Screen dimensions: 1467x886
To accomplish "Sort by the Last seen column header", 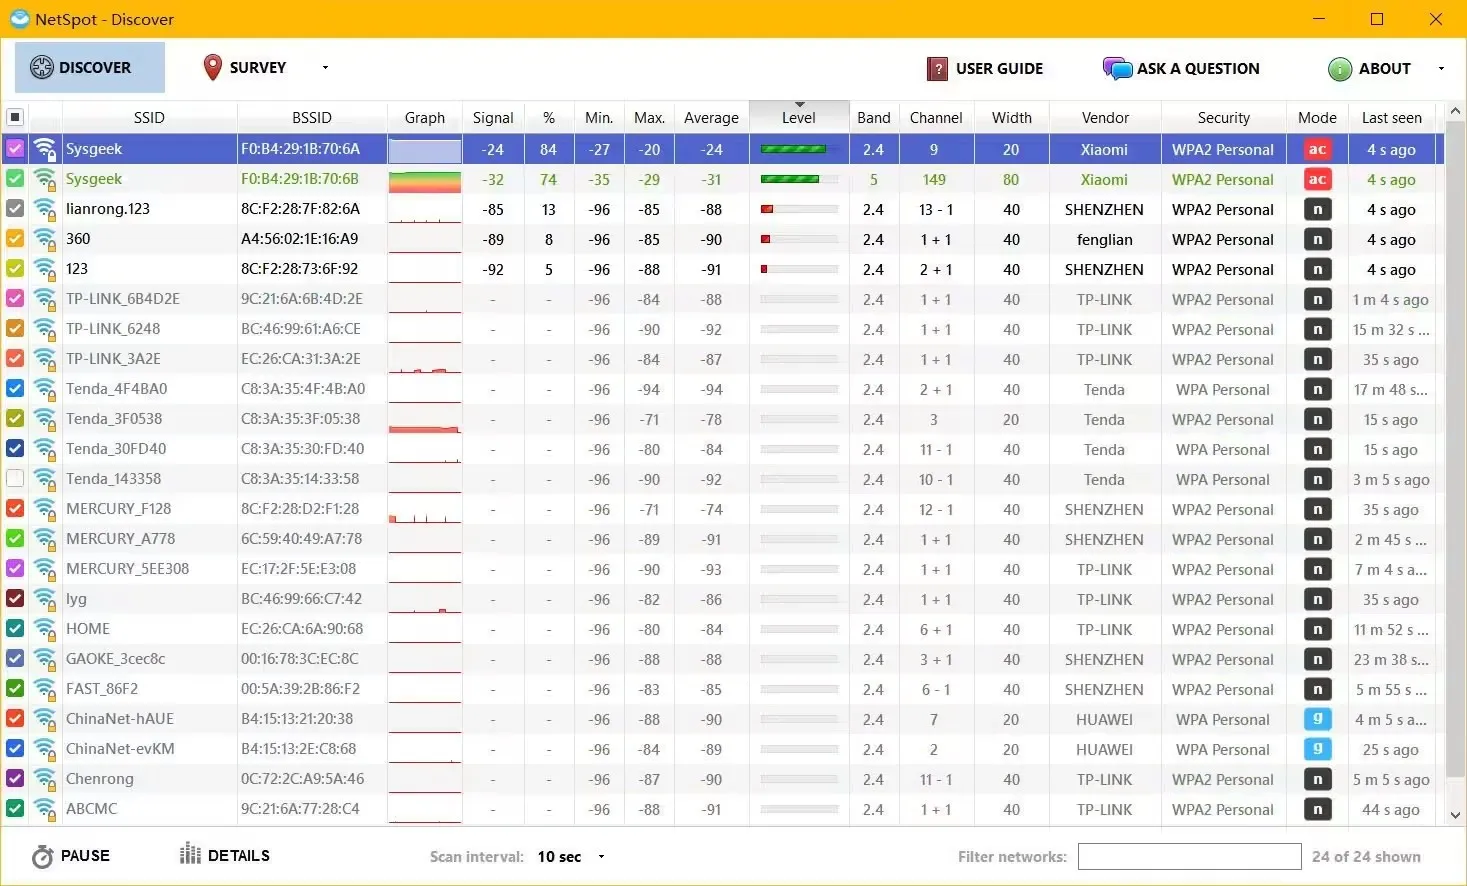I will [1391, 117].
